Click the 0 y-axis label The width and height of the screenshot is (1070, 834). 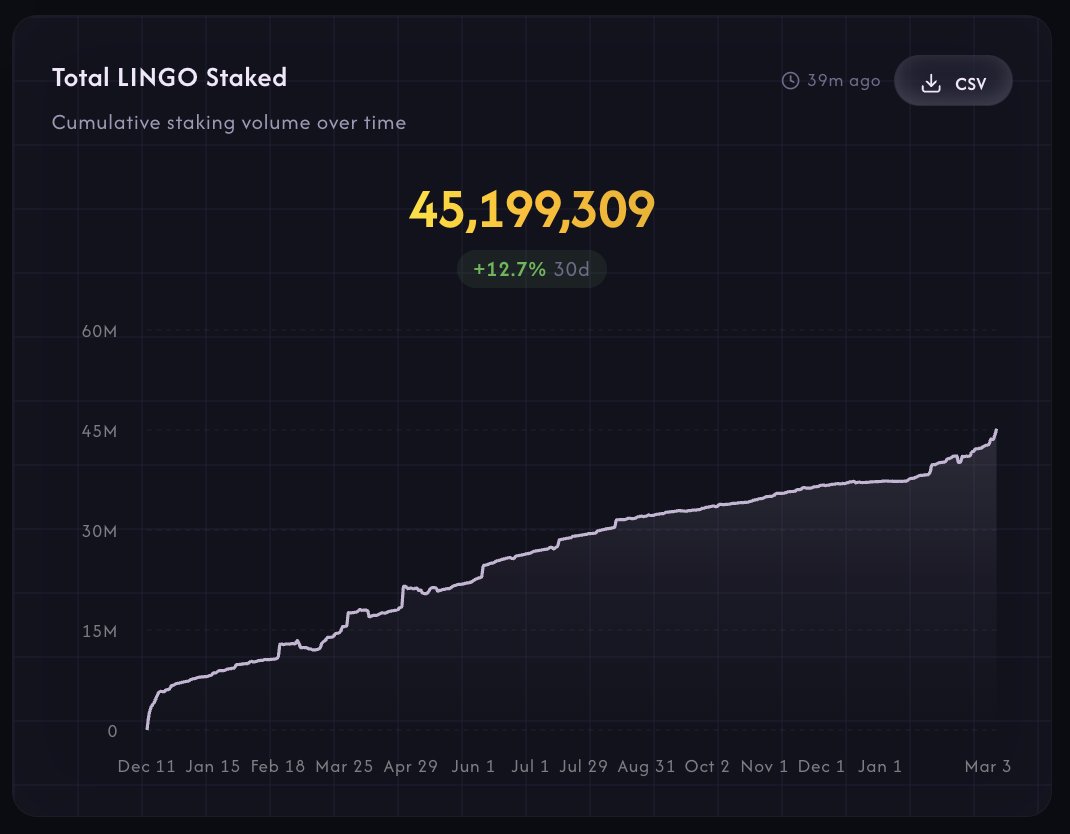113,731
